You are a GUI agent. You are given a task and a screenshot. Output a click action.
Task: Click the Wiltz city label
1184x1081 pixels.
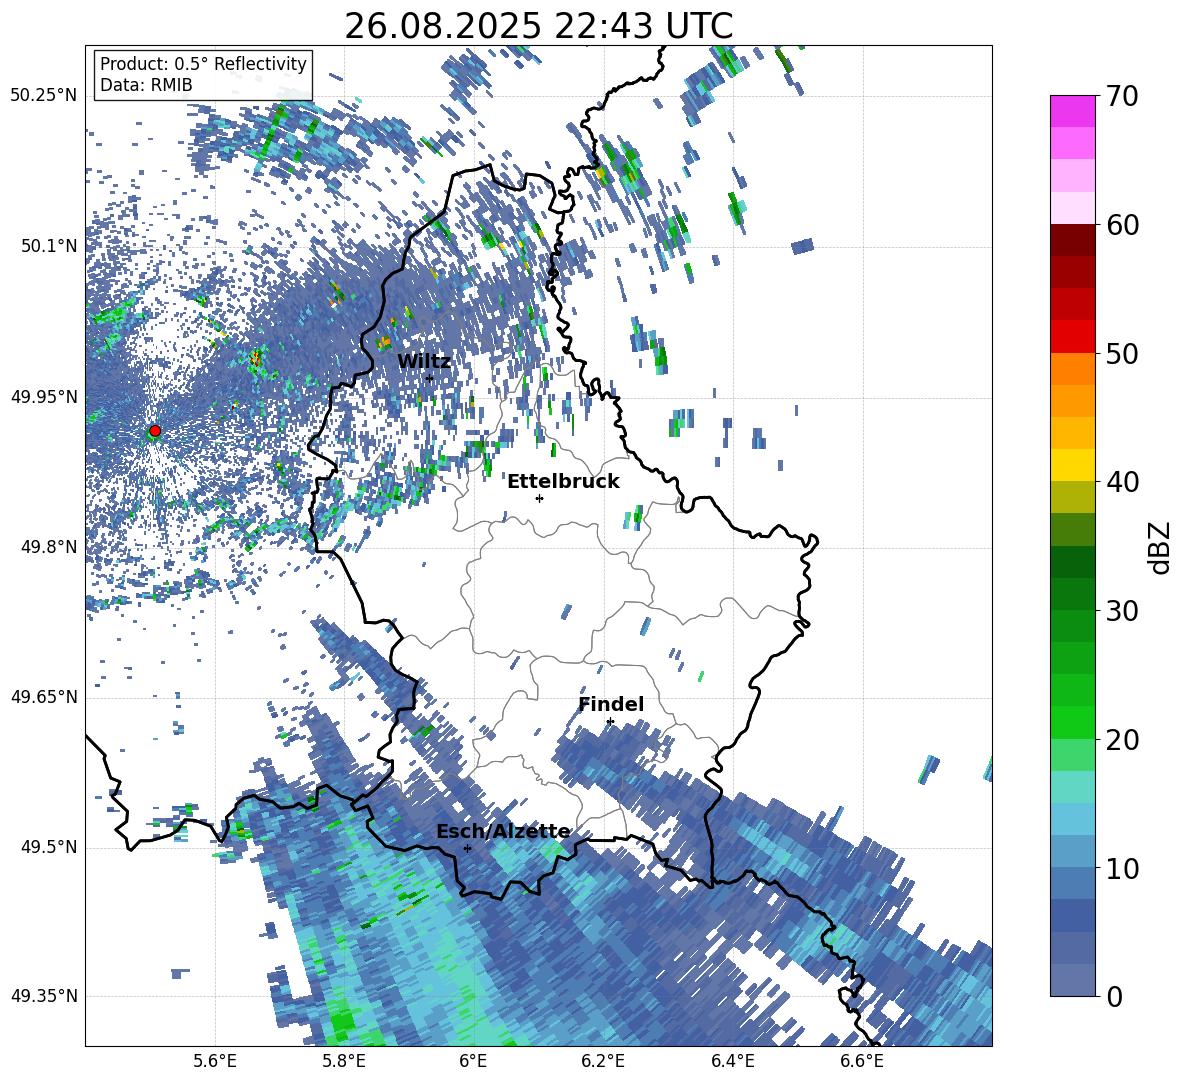point(424,362)
